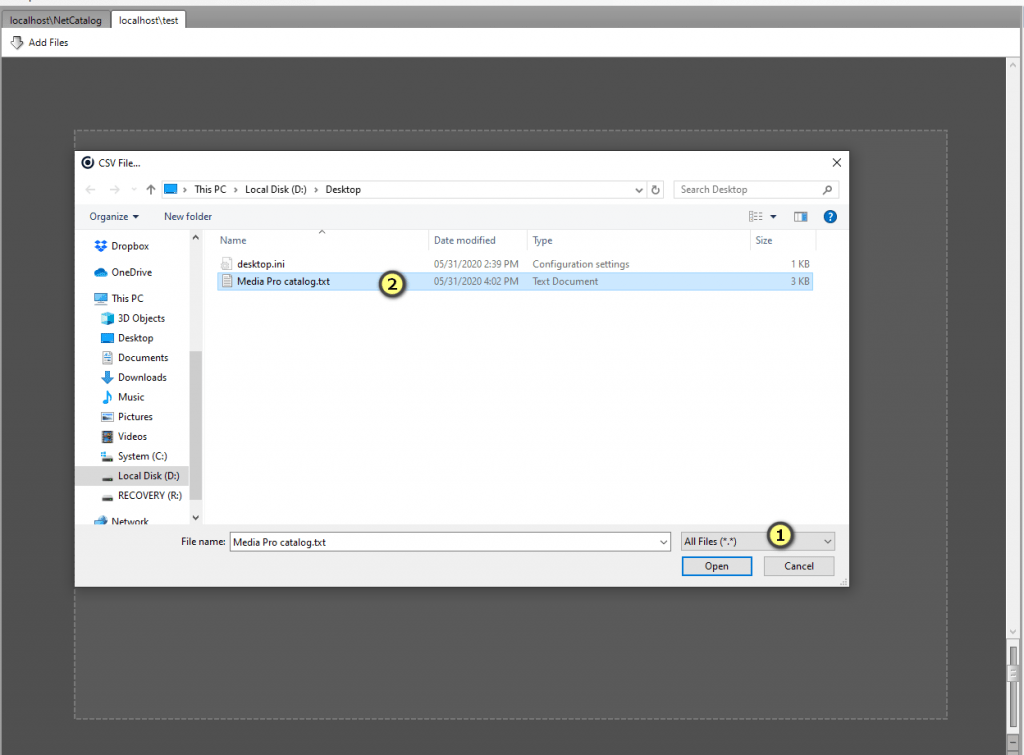Select the desktop.ini file
The image size is (1024, 755).
click(x=261, y=264)
